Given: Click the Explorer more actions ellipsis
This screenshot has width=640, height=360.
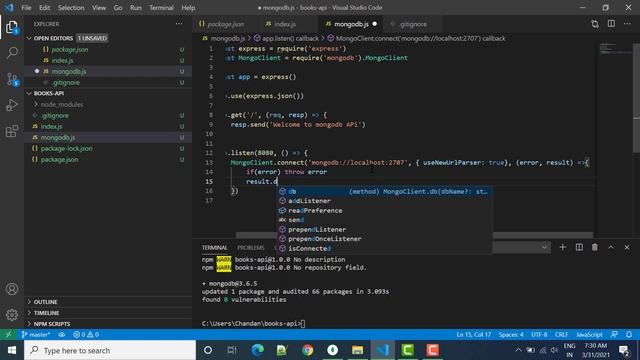Looking at the screenshot, I should click(179, 24).
